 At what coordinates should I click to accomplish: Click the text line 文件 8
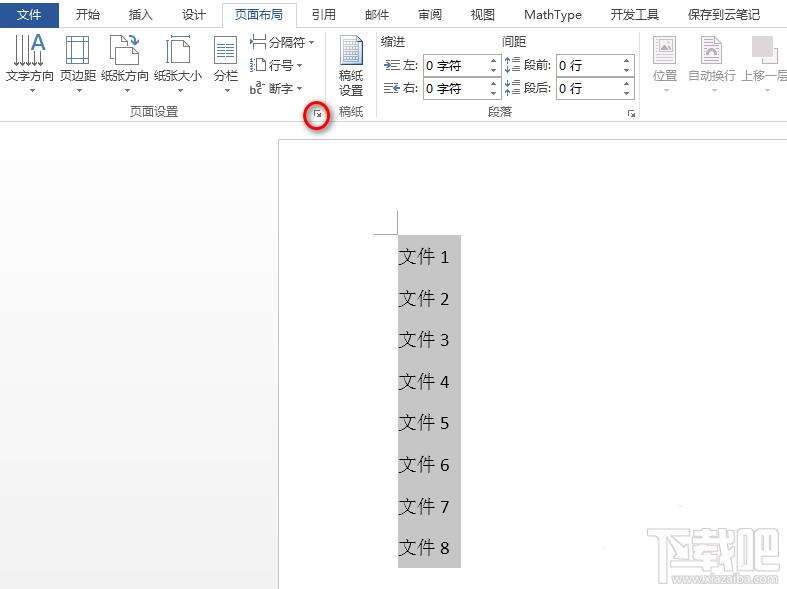coord(424,547)
